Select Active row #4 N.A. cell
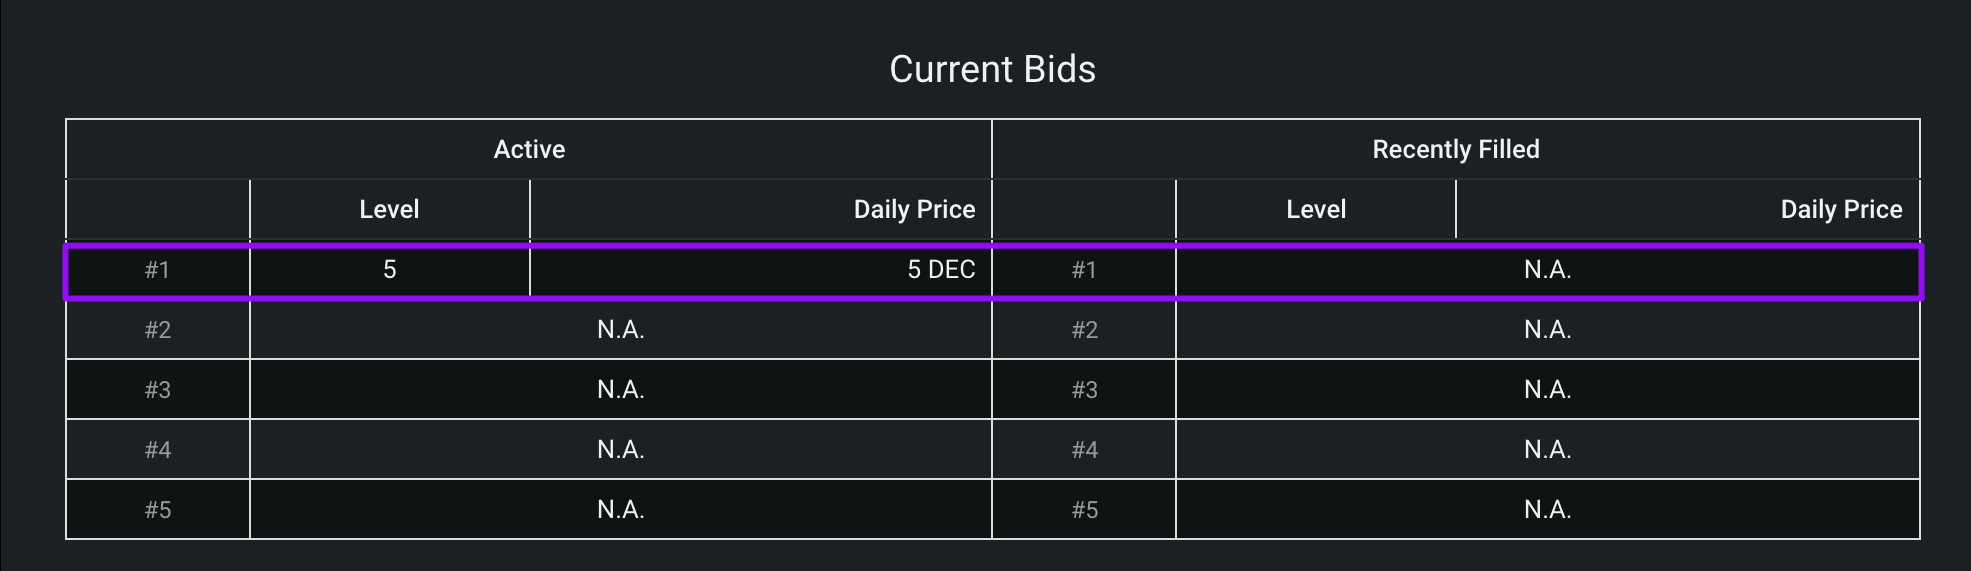This screenshot has height=571, width=1971. click(621, 450)
